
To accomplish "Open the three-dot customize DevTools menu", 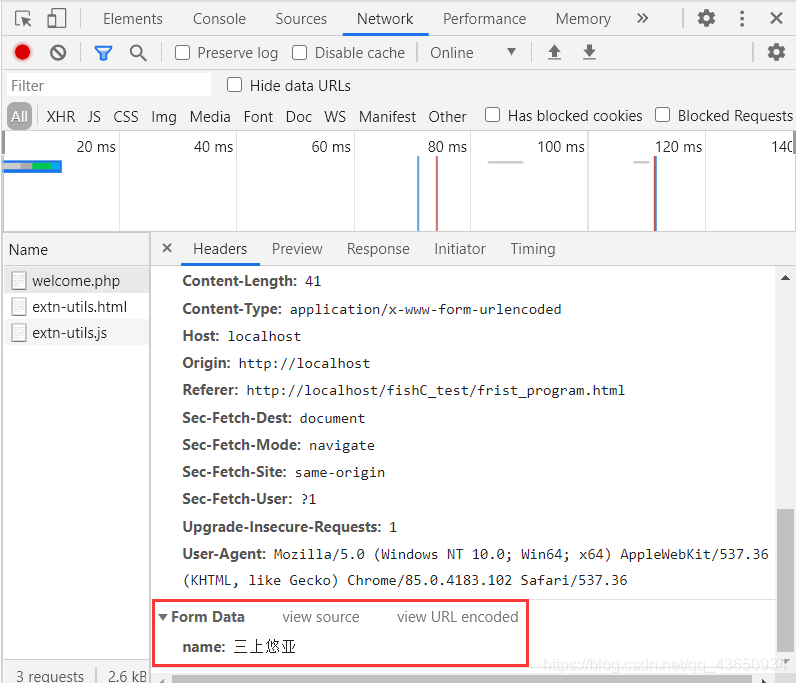I will pos(742,18).
